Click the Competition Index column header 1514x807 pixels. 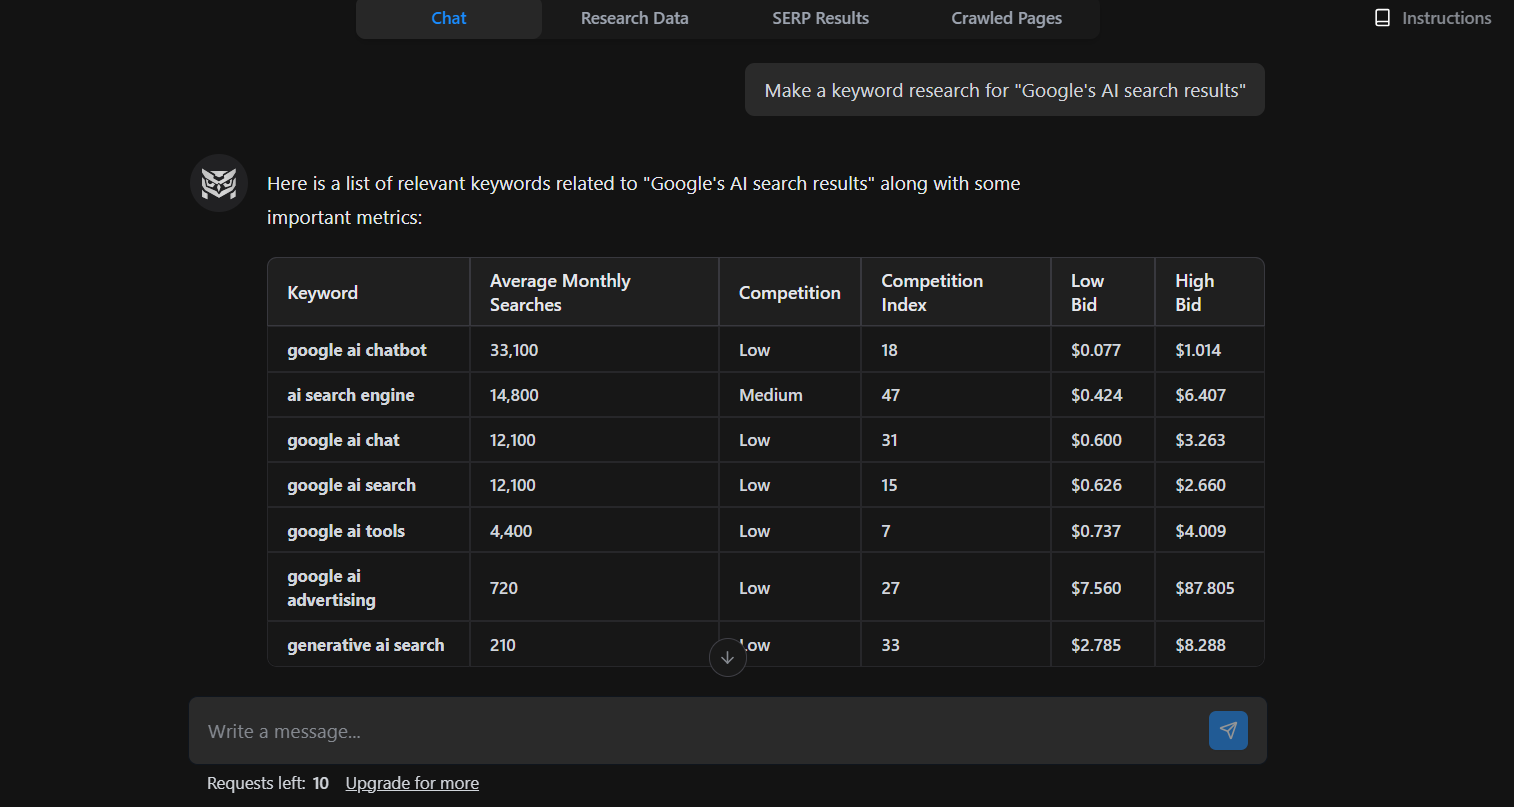point(932,292)
